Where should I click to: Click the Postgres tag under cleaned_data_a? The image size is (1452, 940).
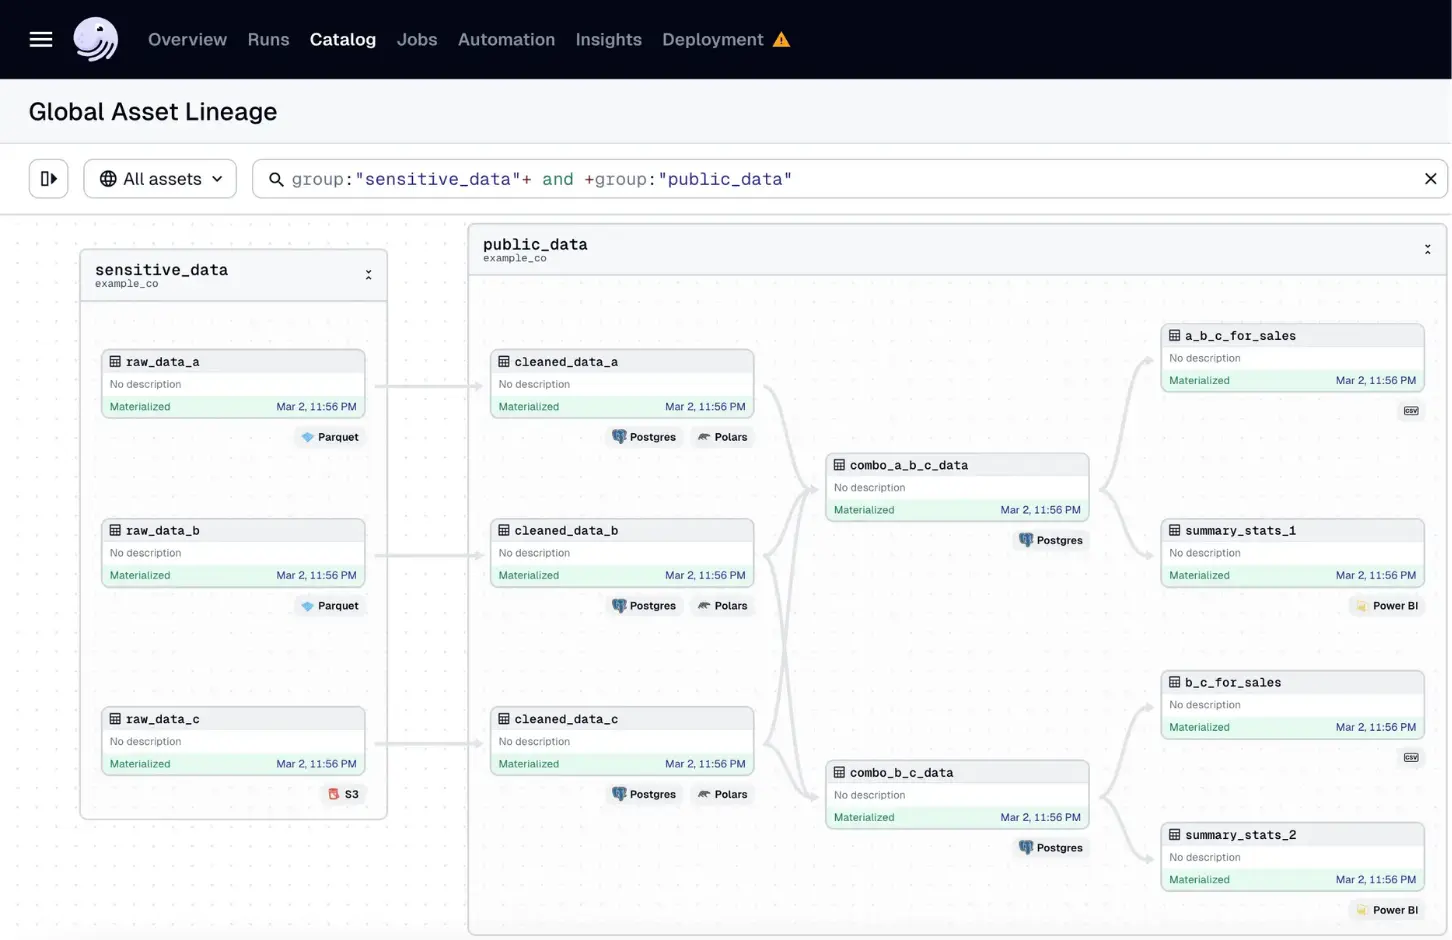pos(644,437)
